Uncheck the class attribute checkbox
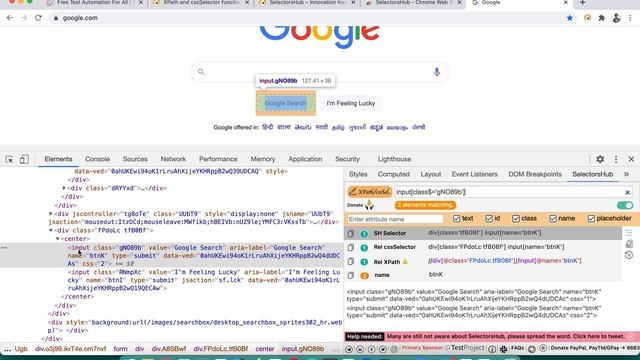The image size is (640, 360). tap(516, 219)
